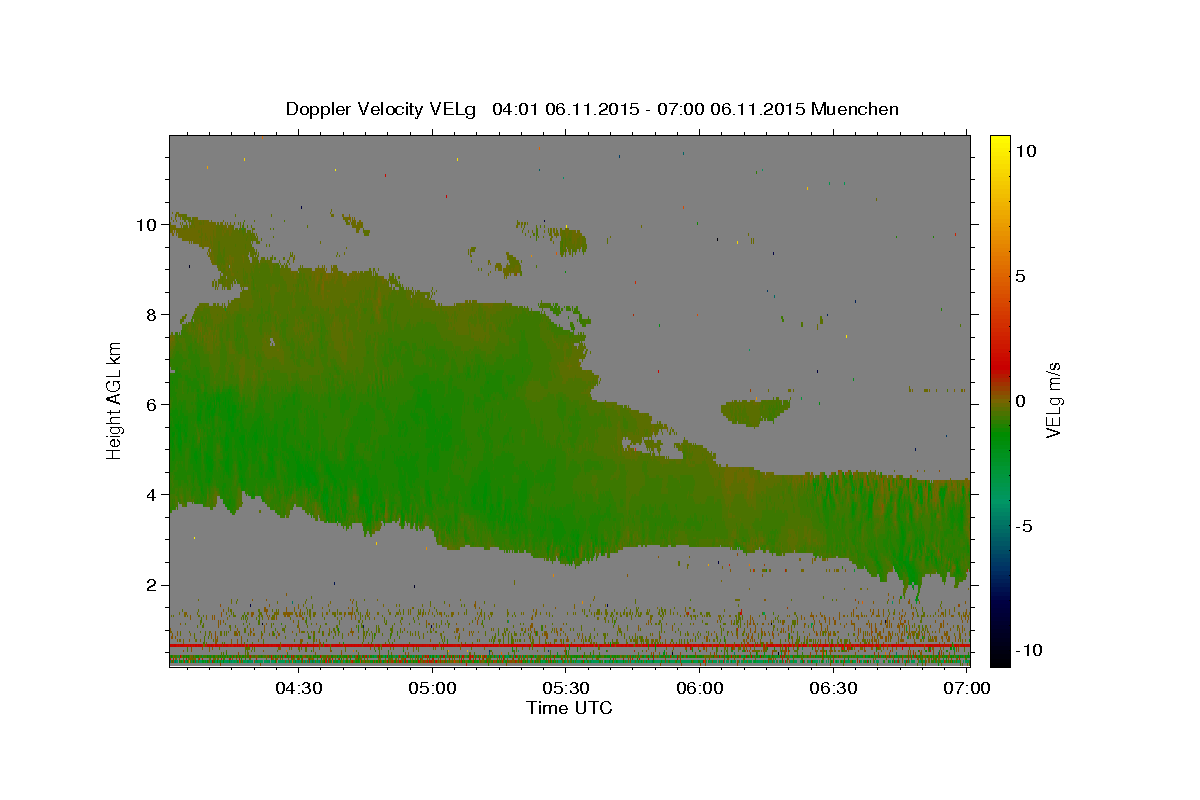Viewport: 1200px width, 800px height.
Task: Click the '06:00' time tick label
Action: (700, 688)
